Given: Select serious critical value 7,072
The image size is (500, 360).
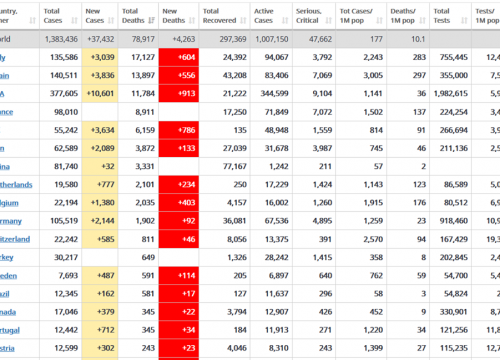Looking at the screenshot, I should 322,112.
